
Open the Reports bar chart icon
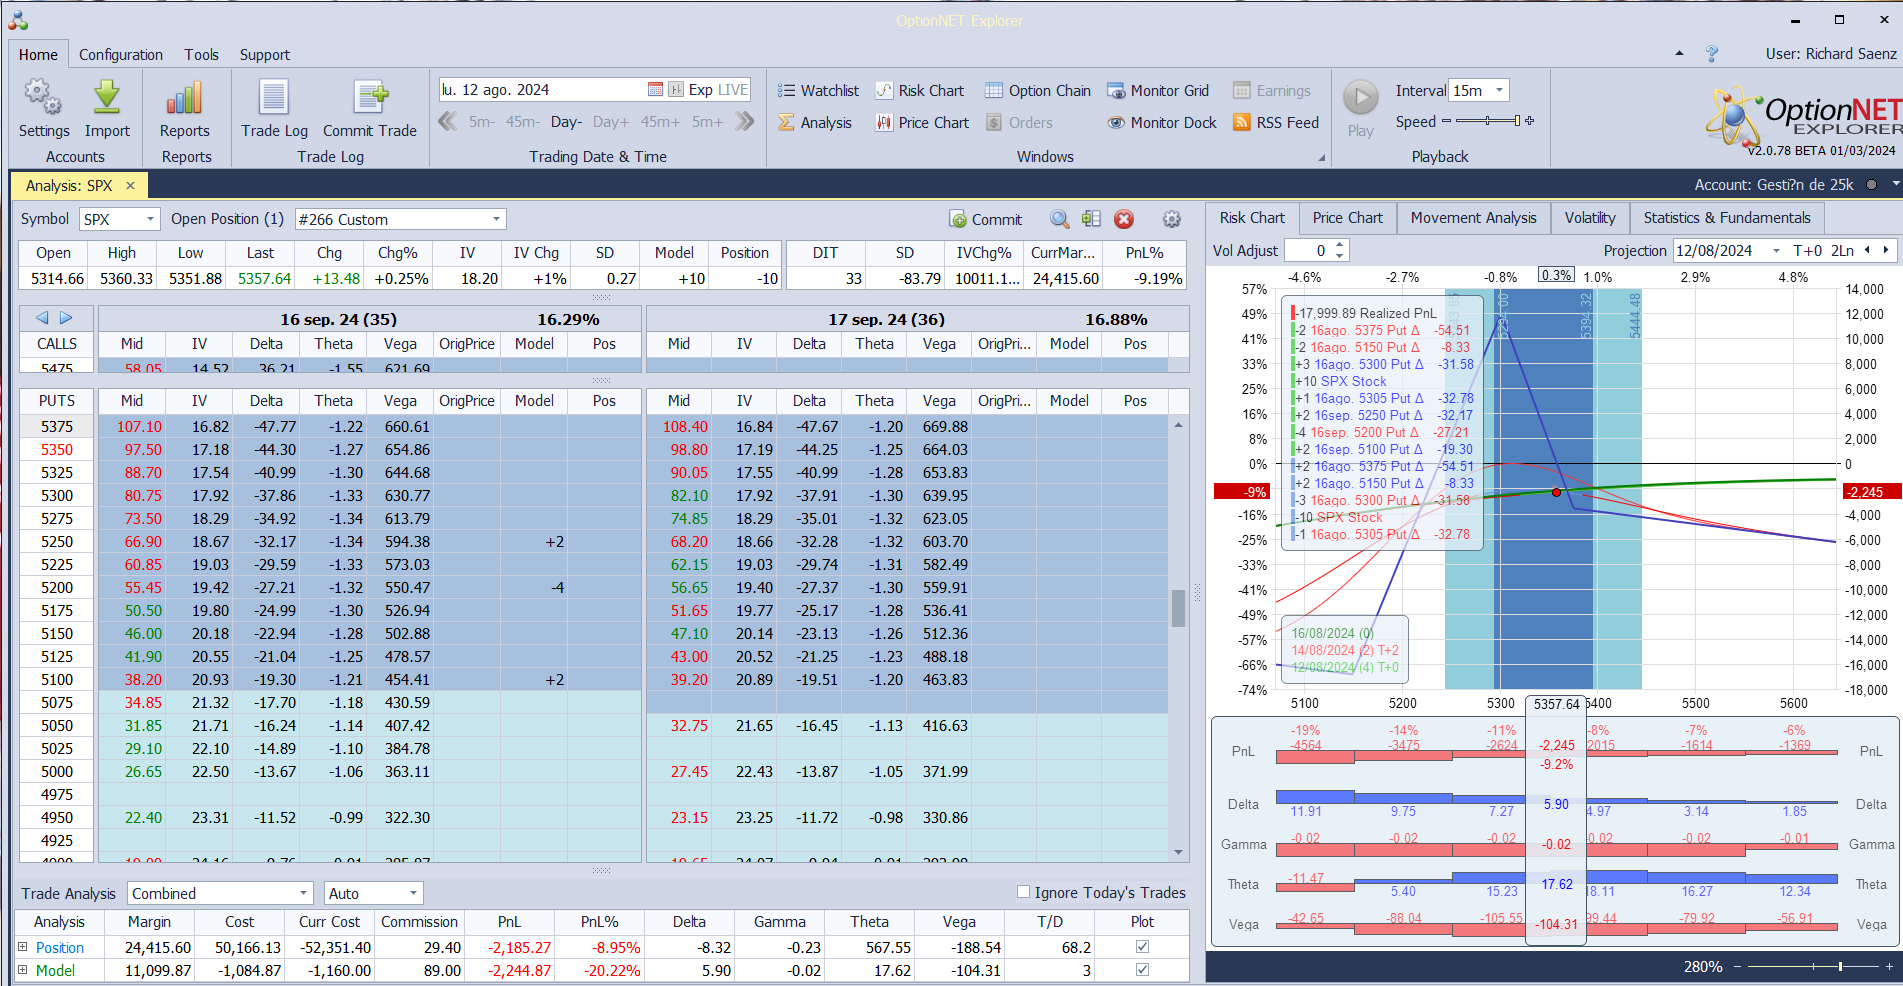click(185, 99)
